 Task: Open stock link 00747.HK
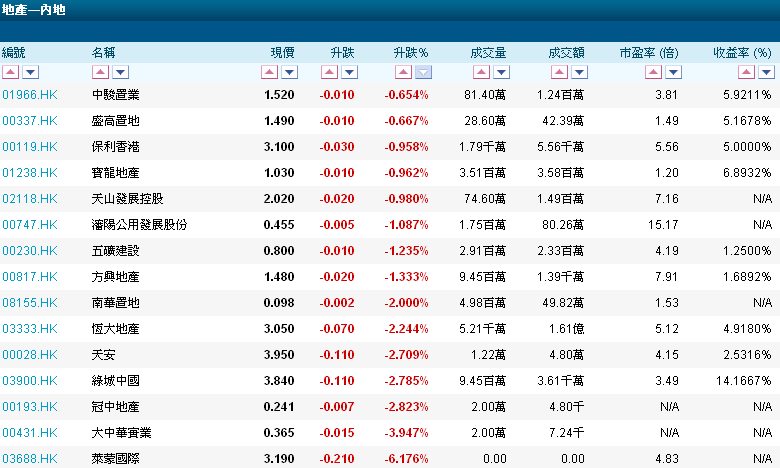click(30, 224)
